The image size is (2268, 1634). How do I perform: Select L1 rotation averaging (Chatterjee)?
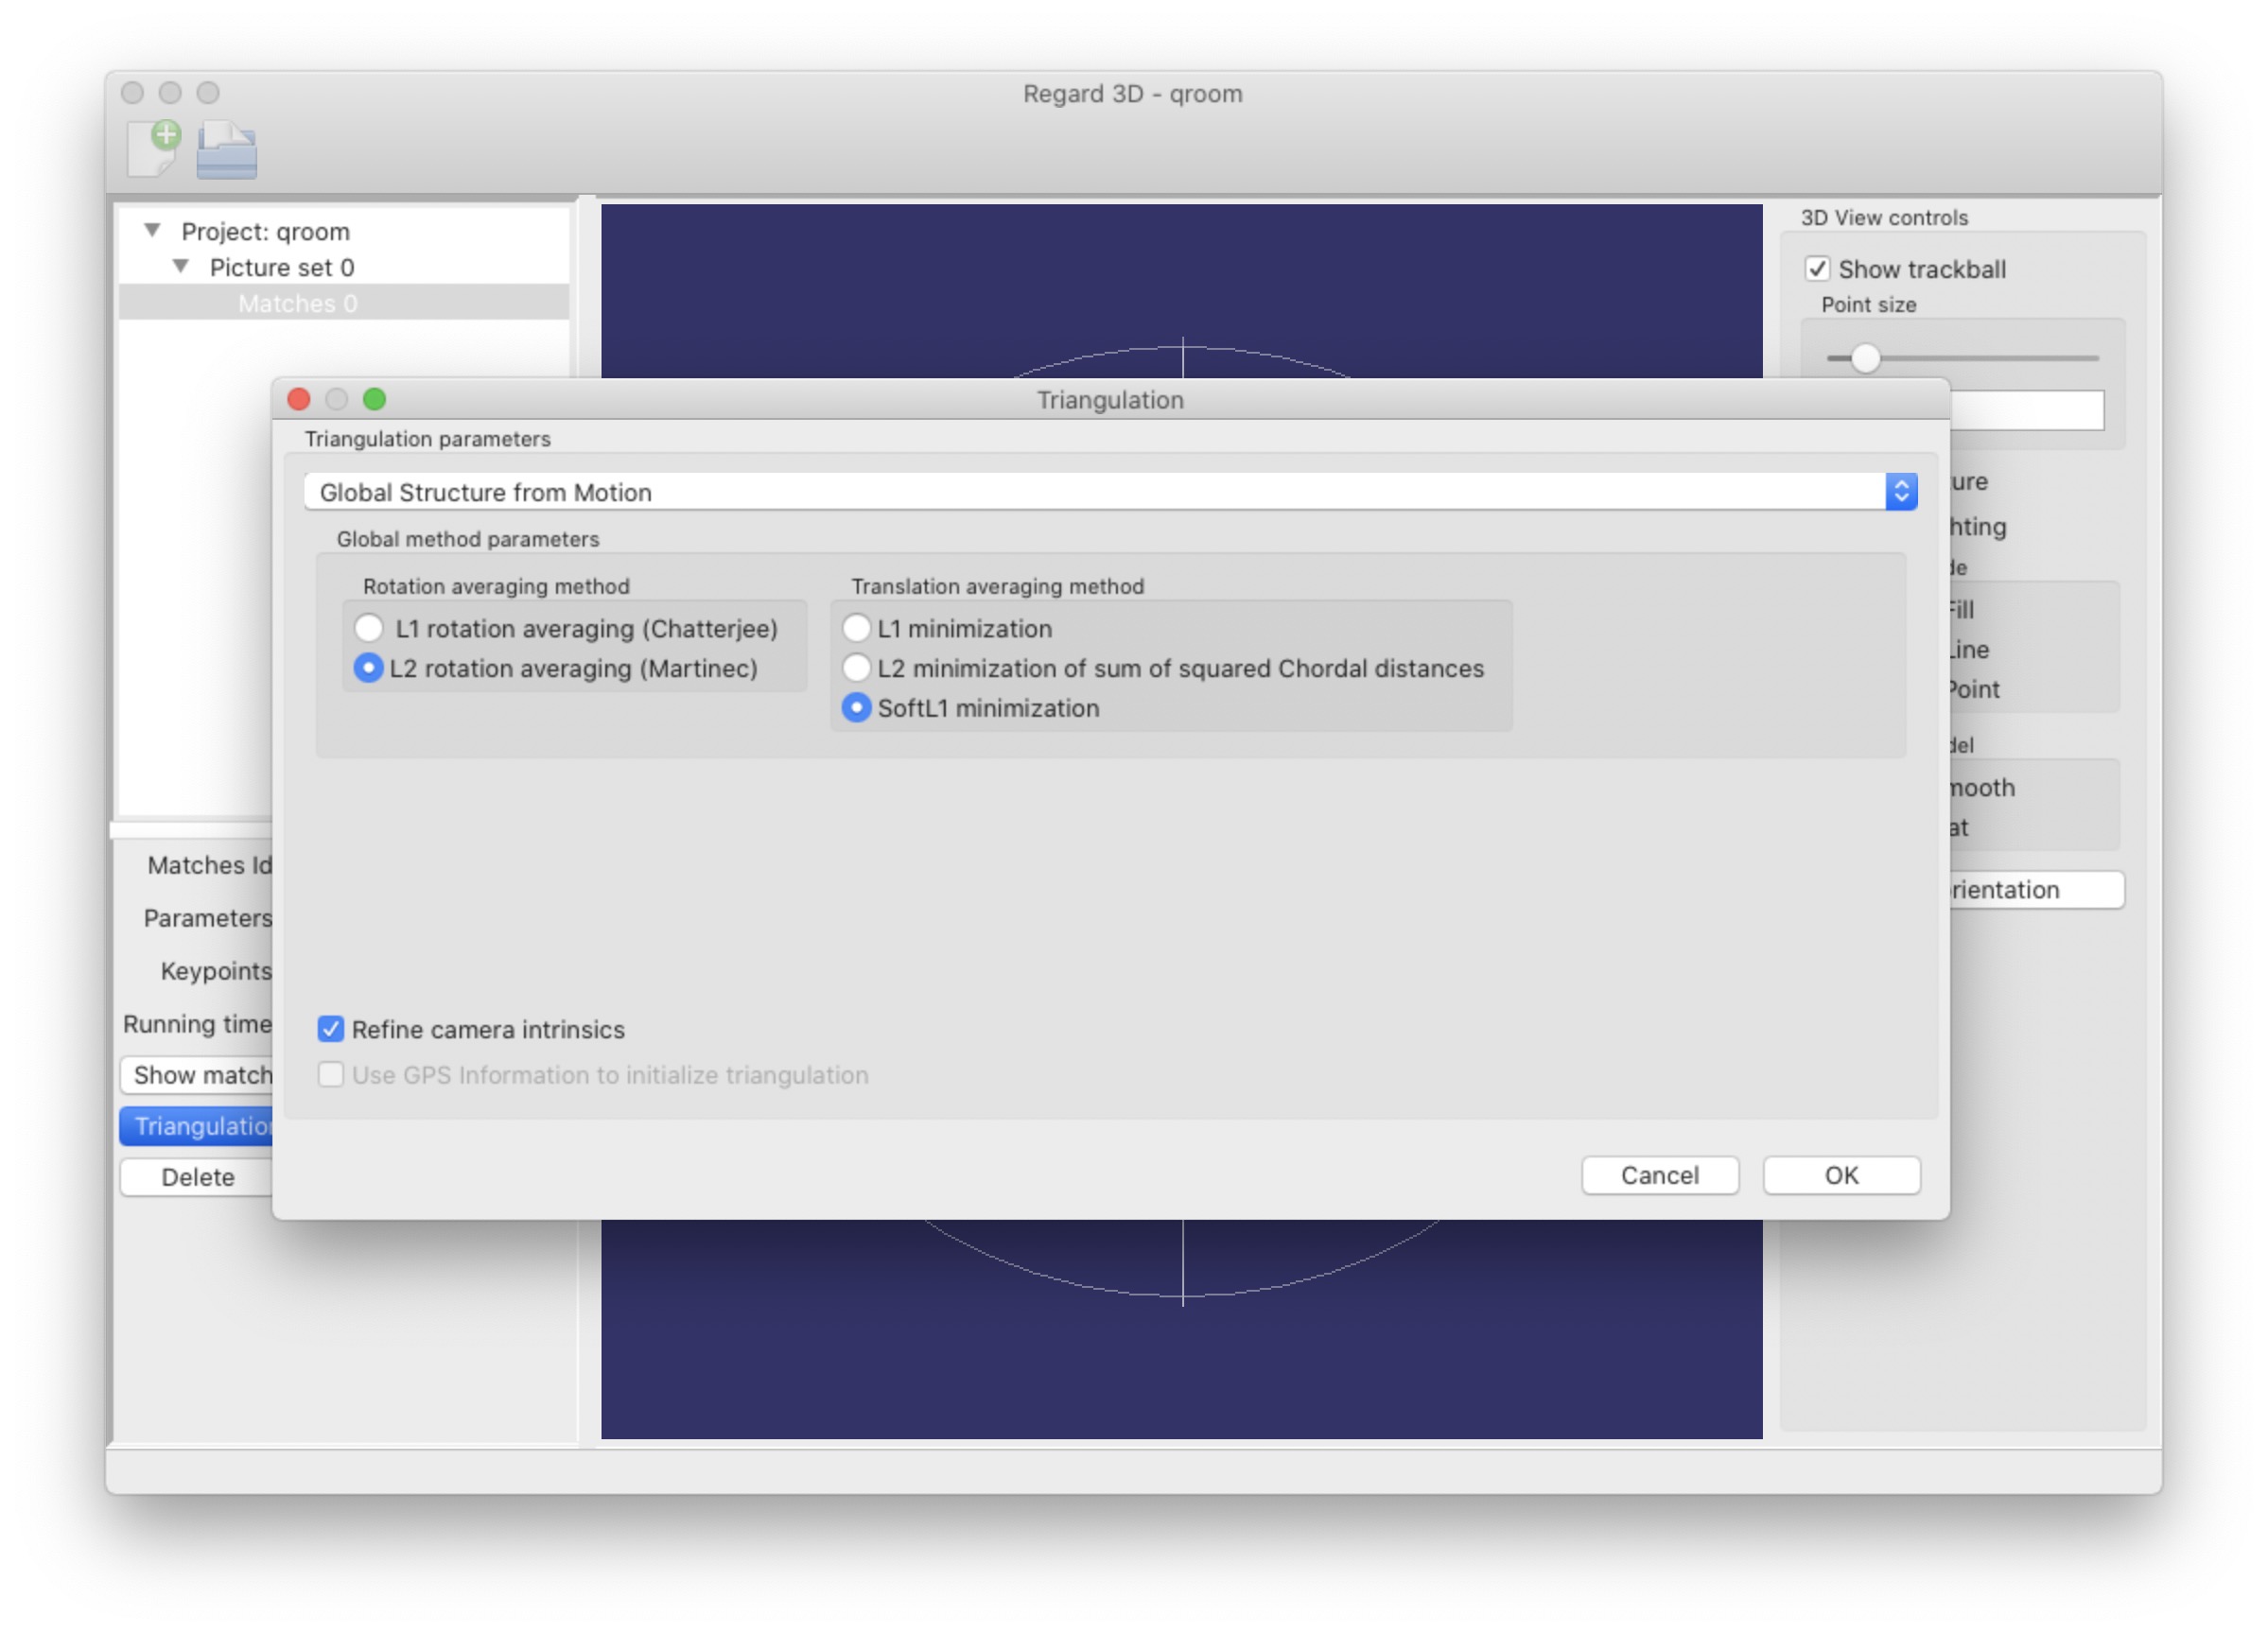(x=369, y=628)
